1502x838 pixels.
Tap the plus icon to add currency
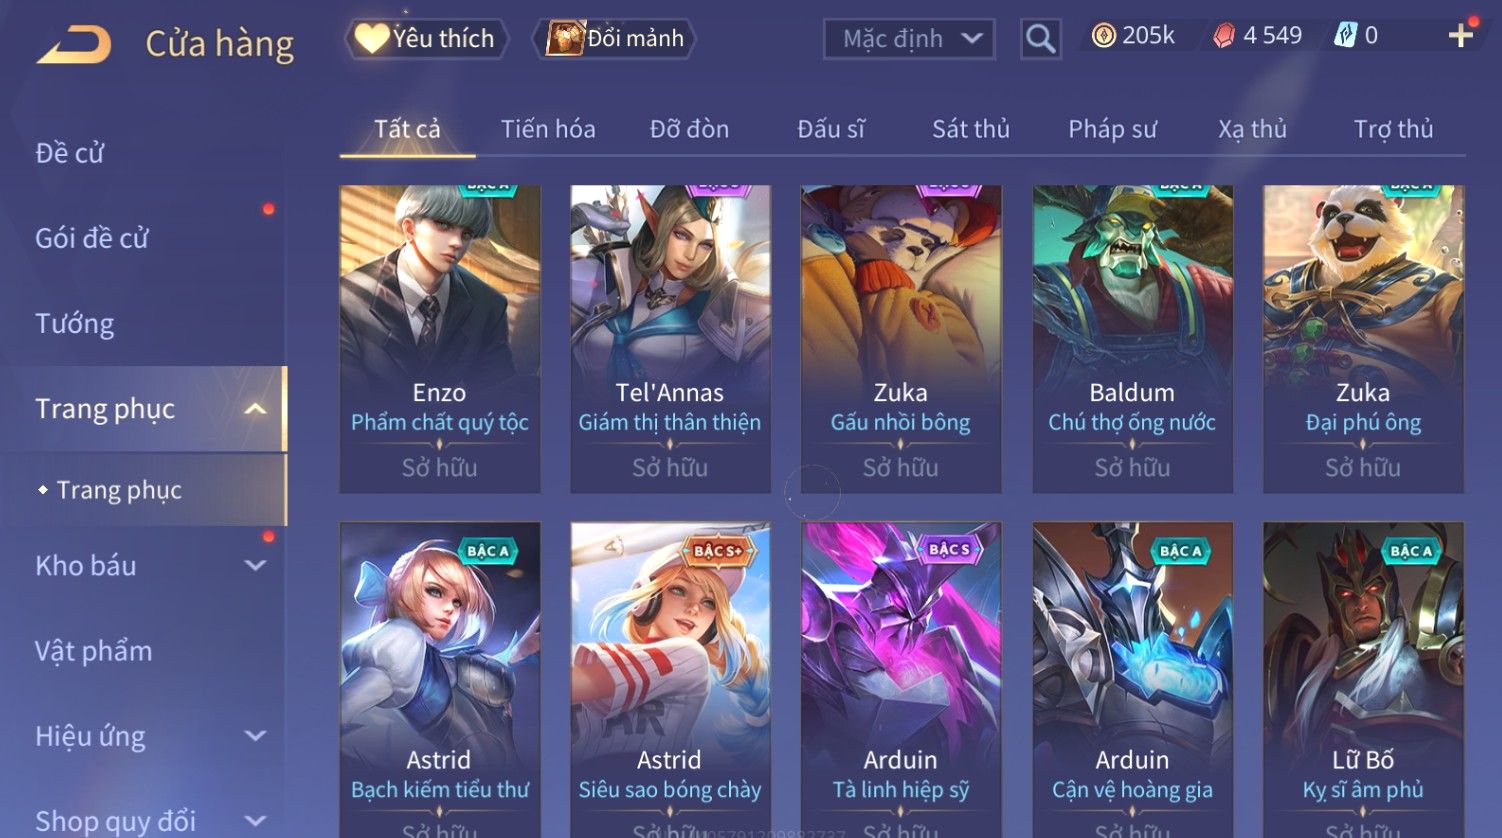click(1461, 36)
